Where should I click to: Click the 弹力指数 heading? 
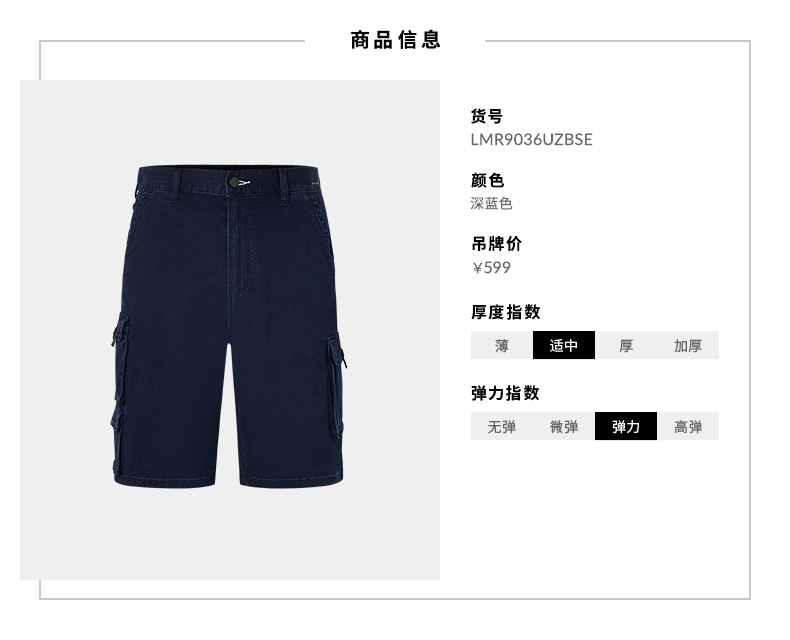click(505, 393)
